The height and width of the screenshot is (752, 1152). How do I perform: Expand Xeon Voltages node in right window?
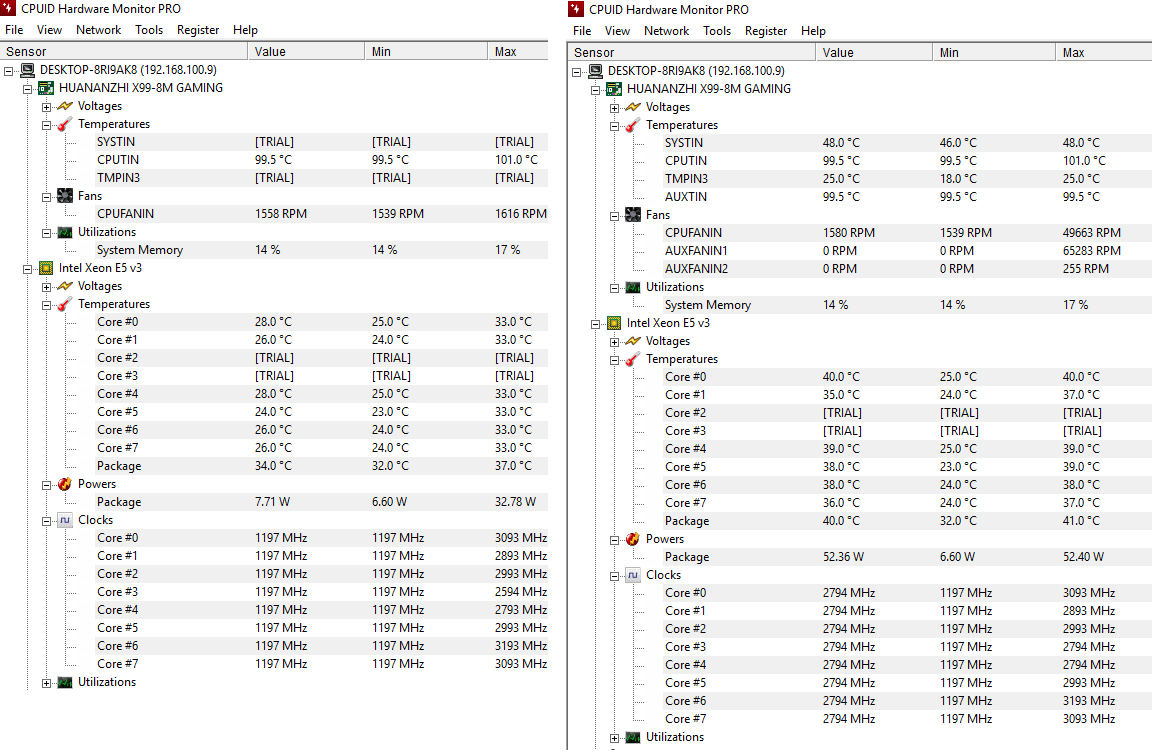pos(614,342)
